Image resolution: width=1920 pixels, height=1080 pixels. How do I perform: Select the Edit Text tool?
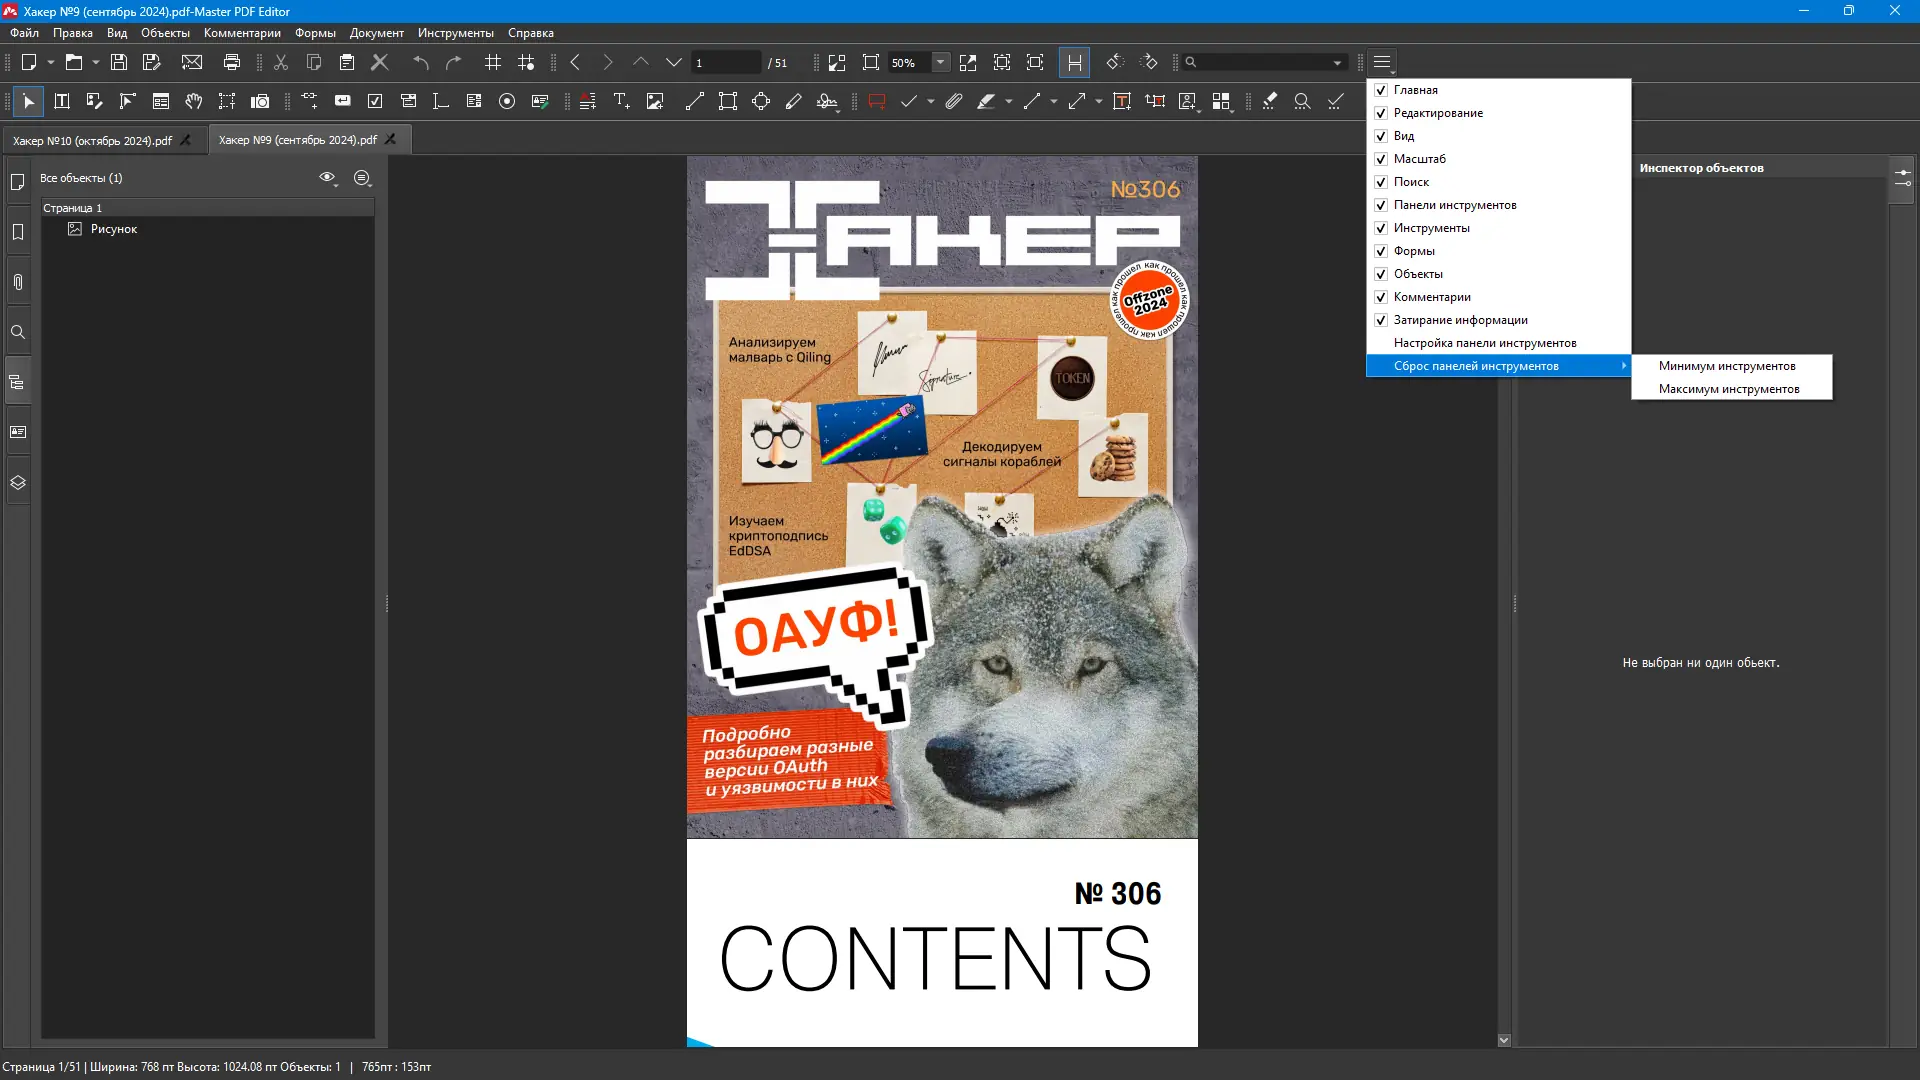point(62,101)
